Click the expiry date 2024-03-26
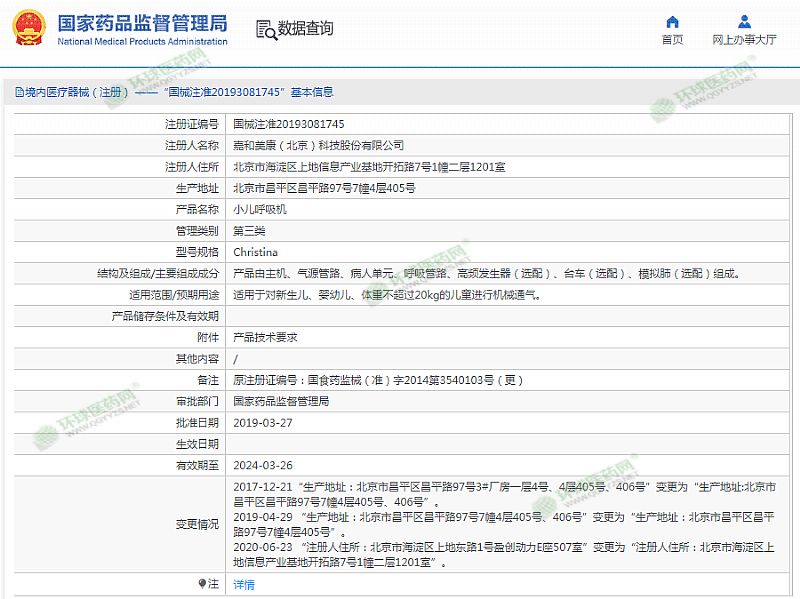Viewport: 800px width, 599px height. (x=261, y=465)
